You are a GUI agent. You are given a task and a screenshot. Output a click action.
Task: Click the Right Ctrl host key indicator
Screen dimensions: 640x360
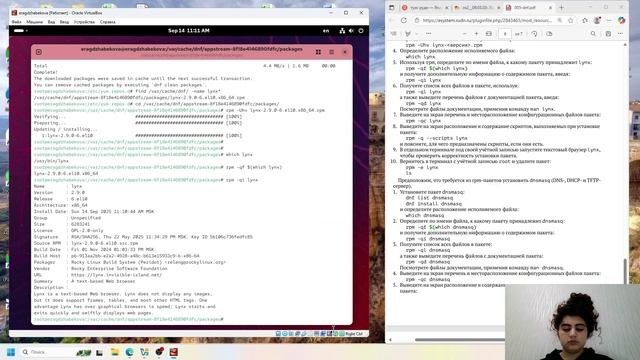354,334
